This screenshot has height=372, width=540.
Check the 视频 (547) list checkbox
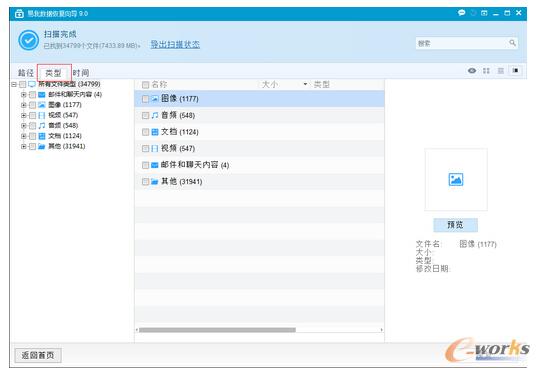(x=145, y=148)
